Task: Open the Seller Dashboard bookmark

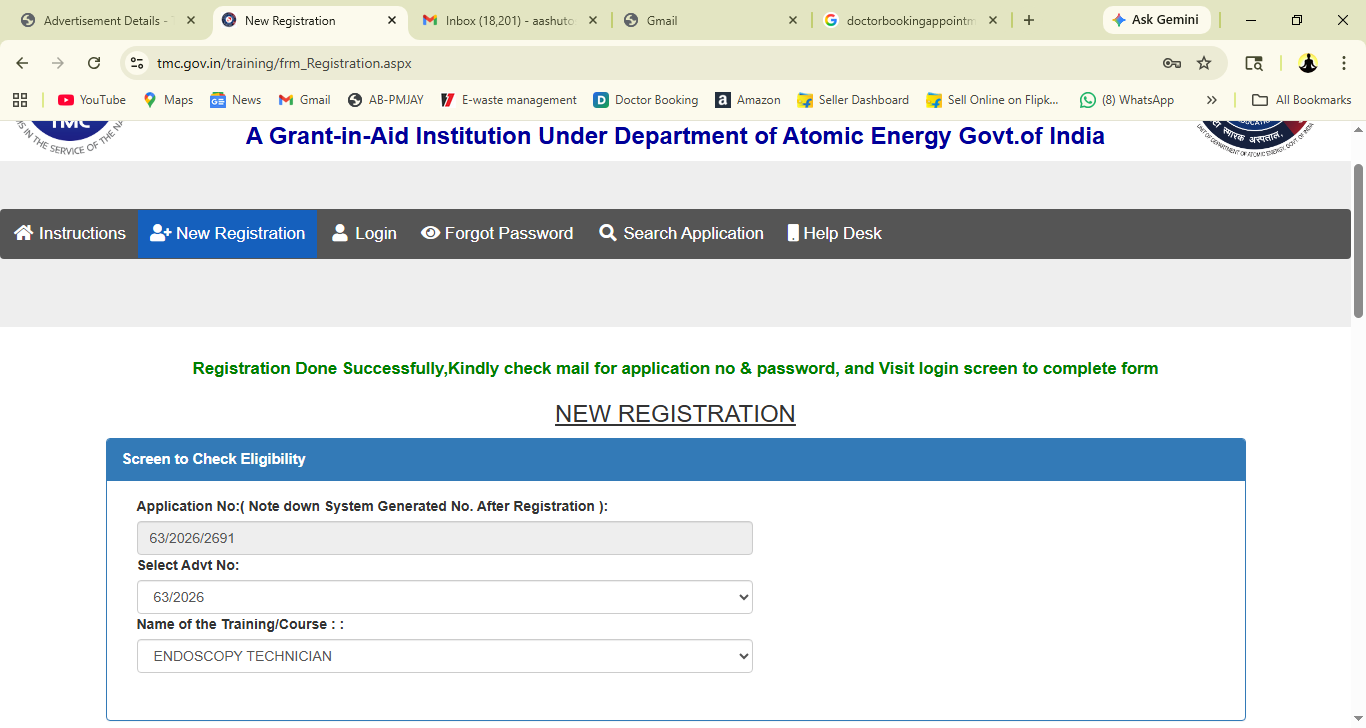Action: (x=853, y=100)
